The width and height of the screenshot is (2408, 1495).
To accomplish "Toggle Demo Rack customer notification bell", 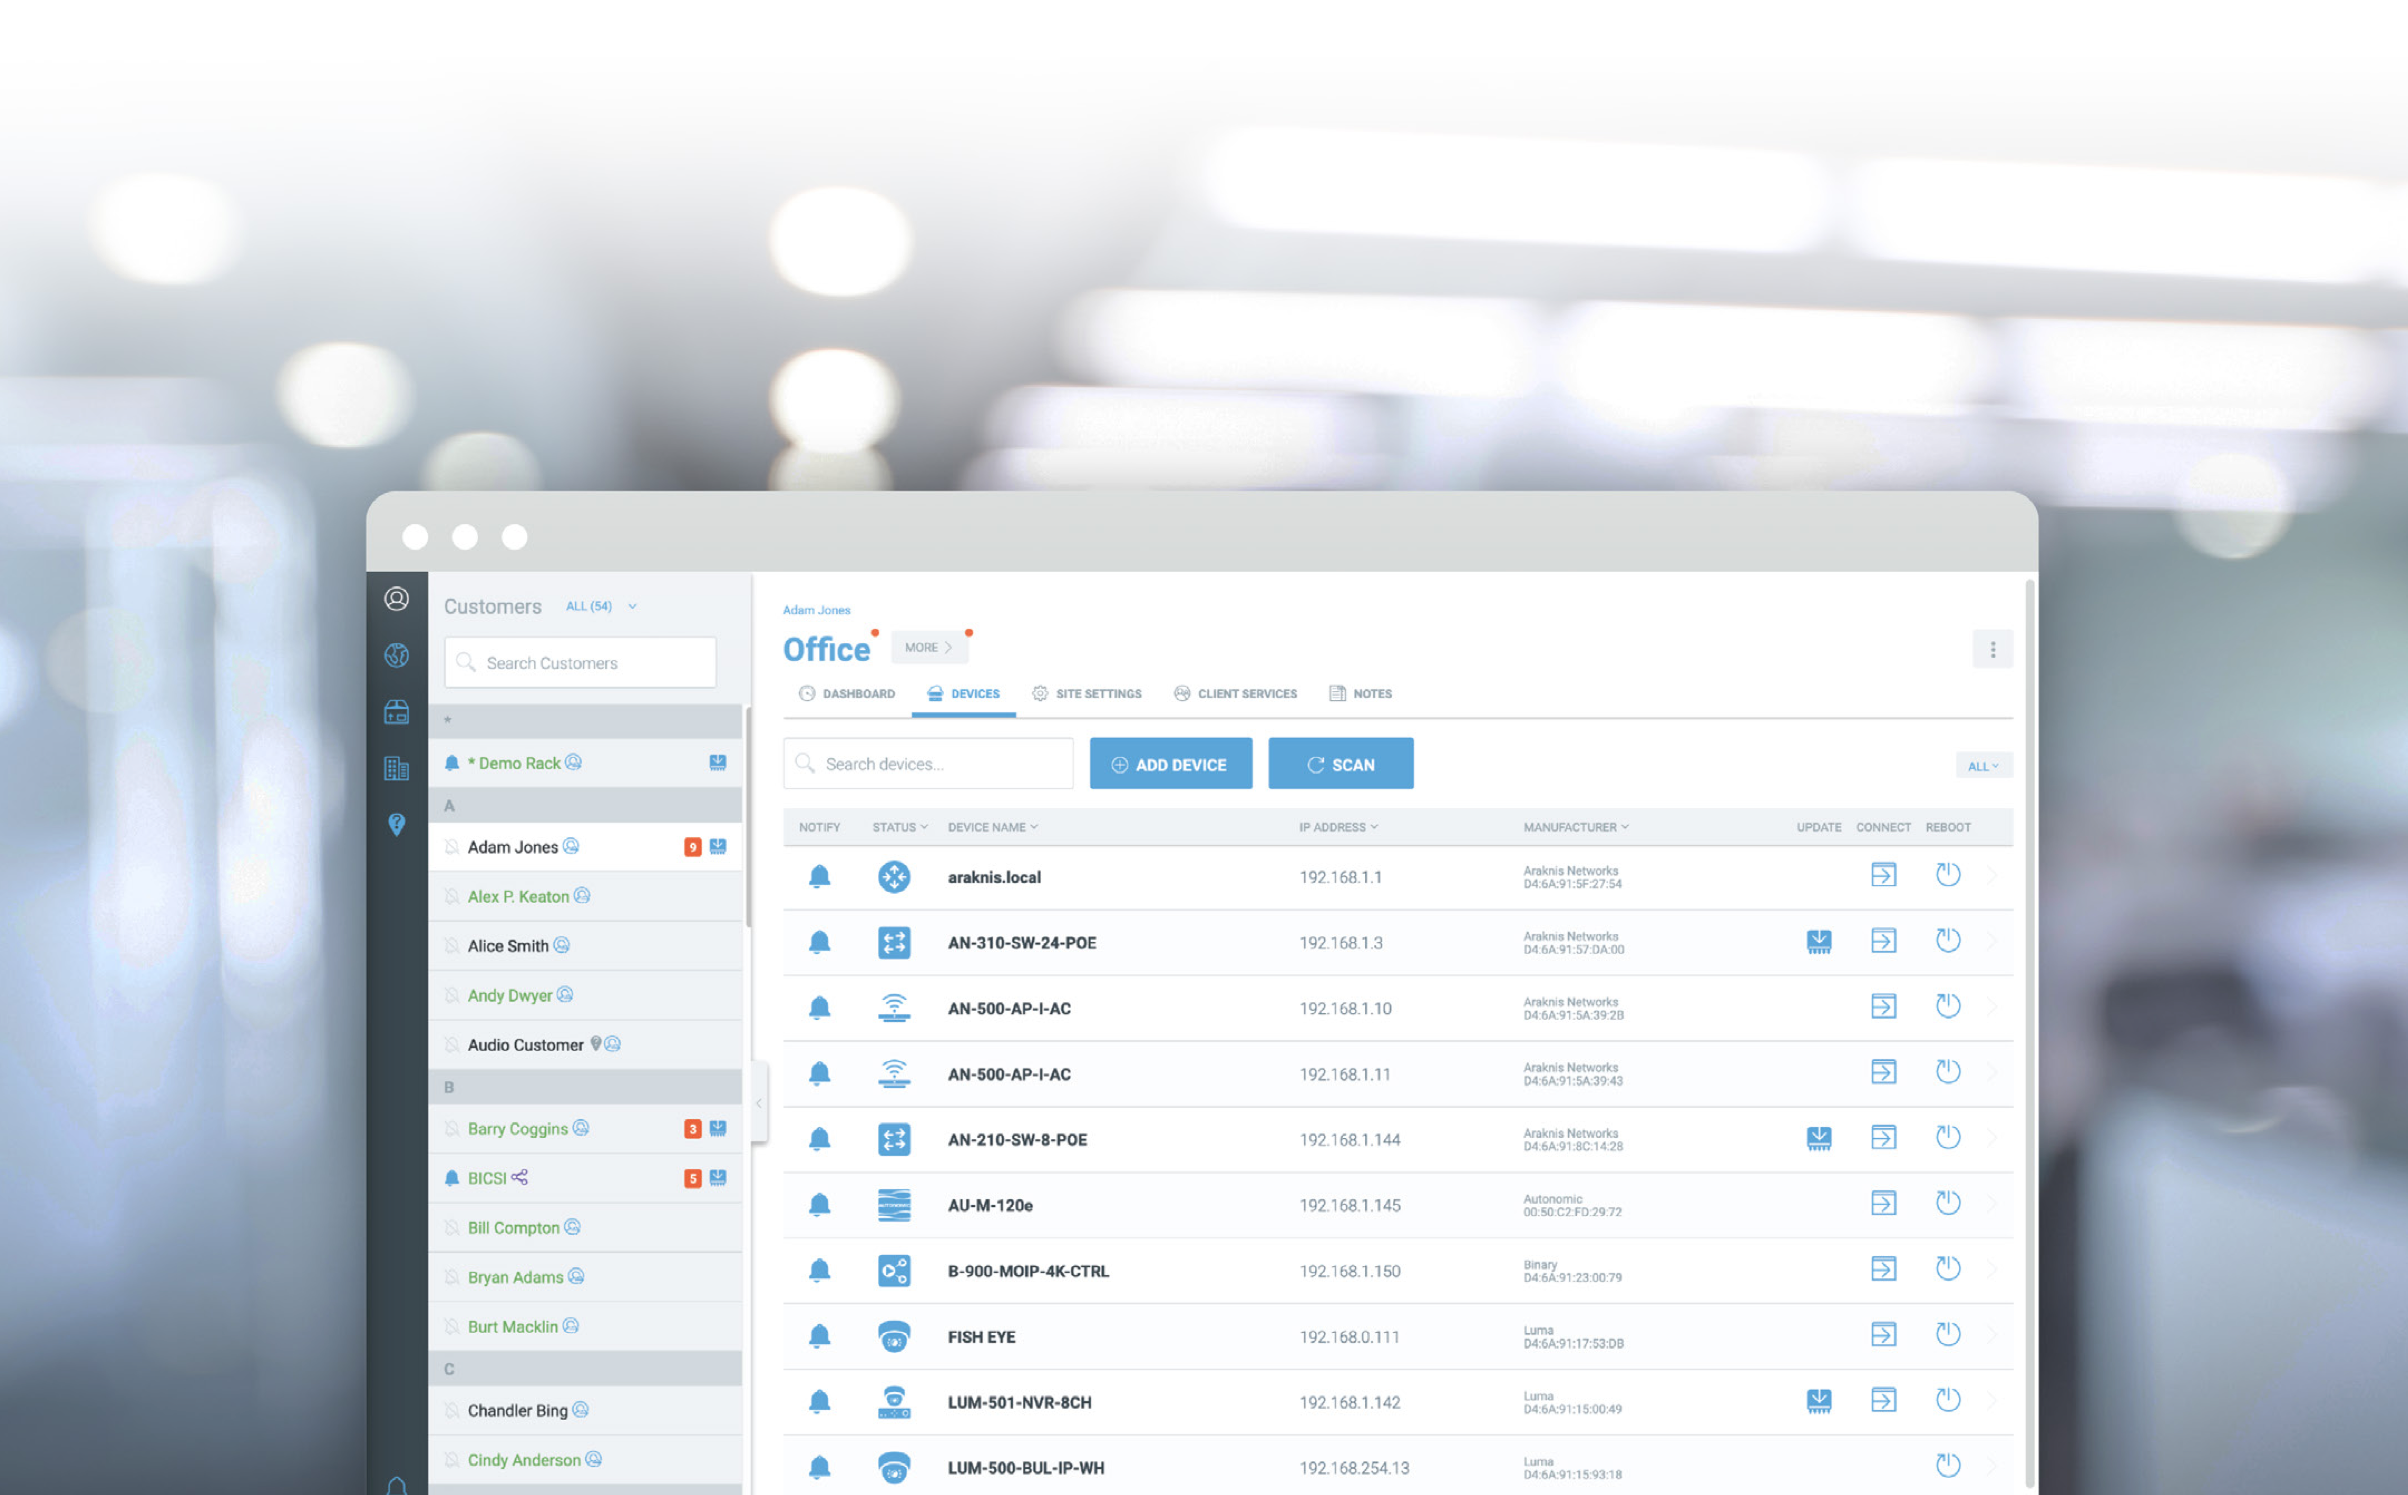I will [x=452, y=763].
